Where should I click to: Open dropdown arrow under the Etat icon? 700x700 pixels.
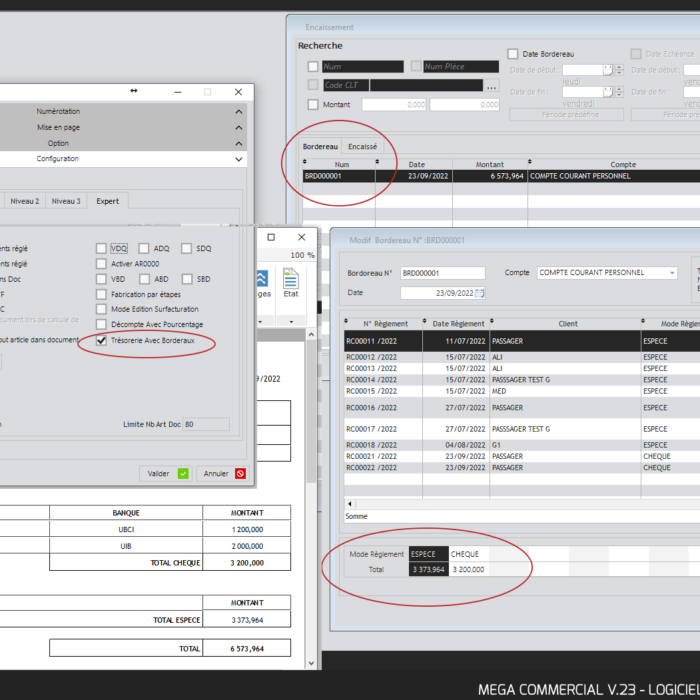click(291, 321)
